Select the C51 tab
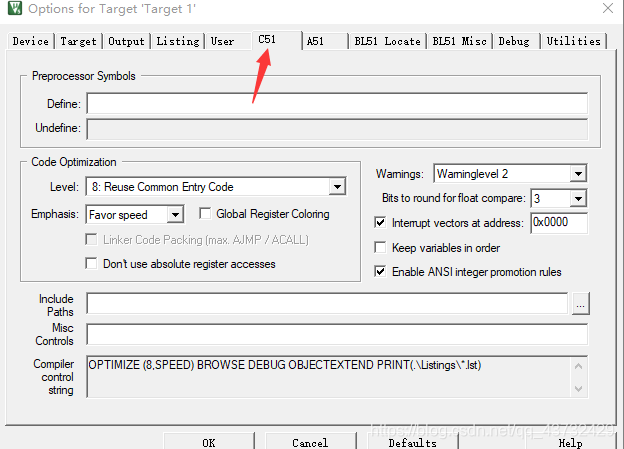Image resolution: width=624 pixels, height=449 pixels. pos(277,40)
